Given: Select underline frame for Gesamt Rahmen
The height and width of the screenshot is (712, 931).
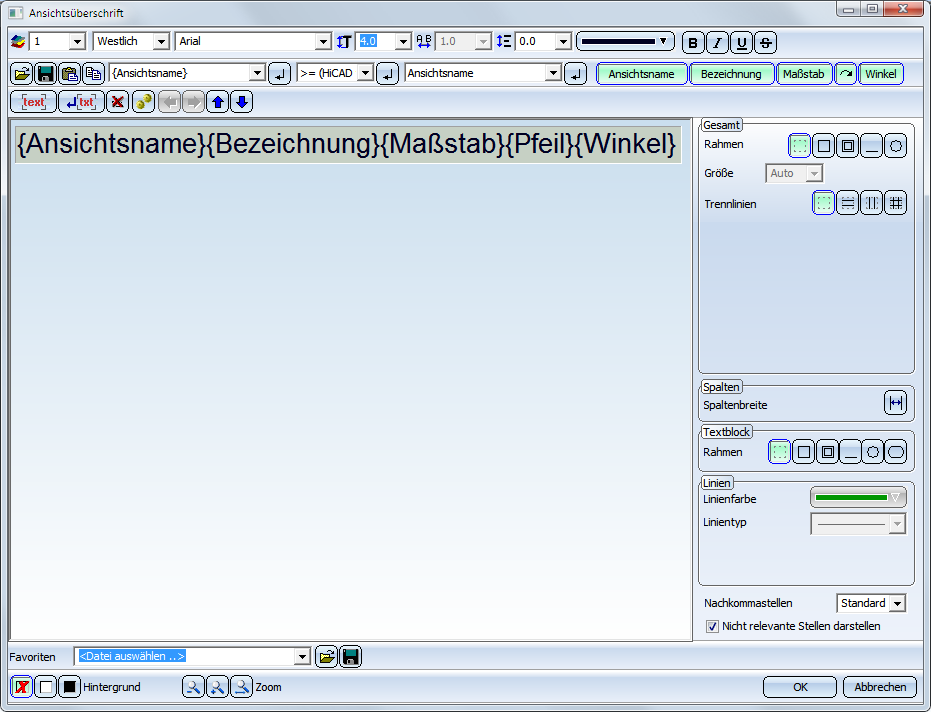Looking at the screenshot, I should pyautogui.click(x=872, y=145).
